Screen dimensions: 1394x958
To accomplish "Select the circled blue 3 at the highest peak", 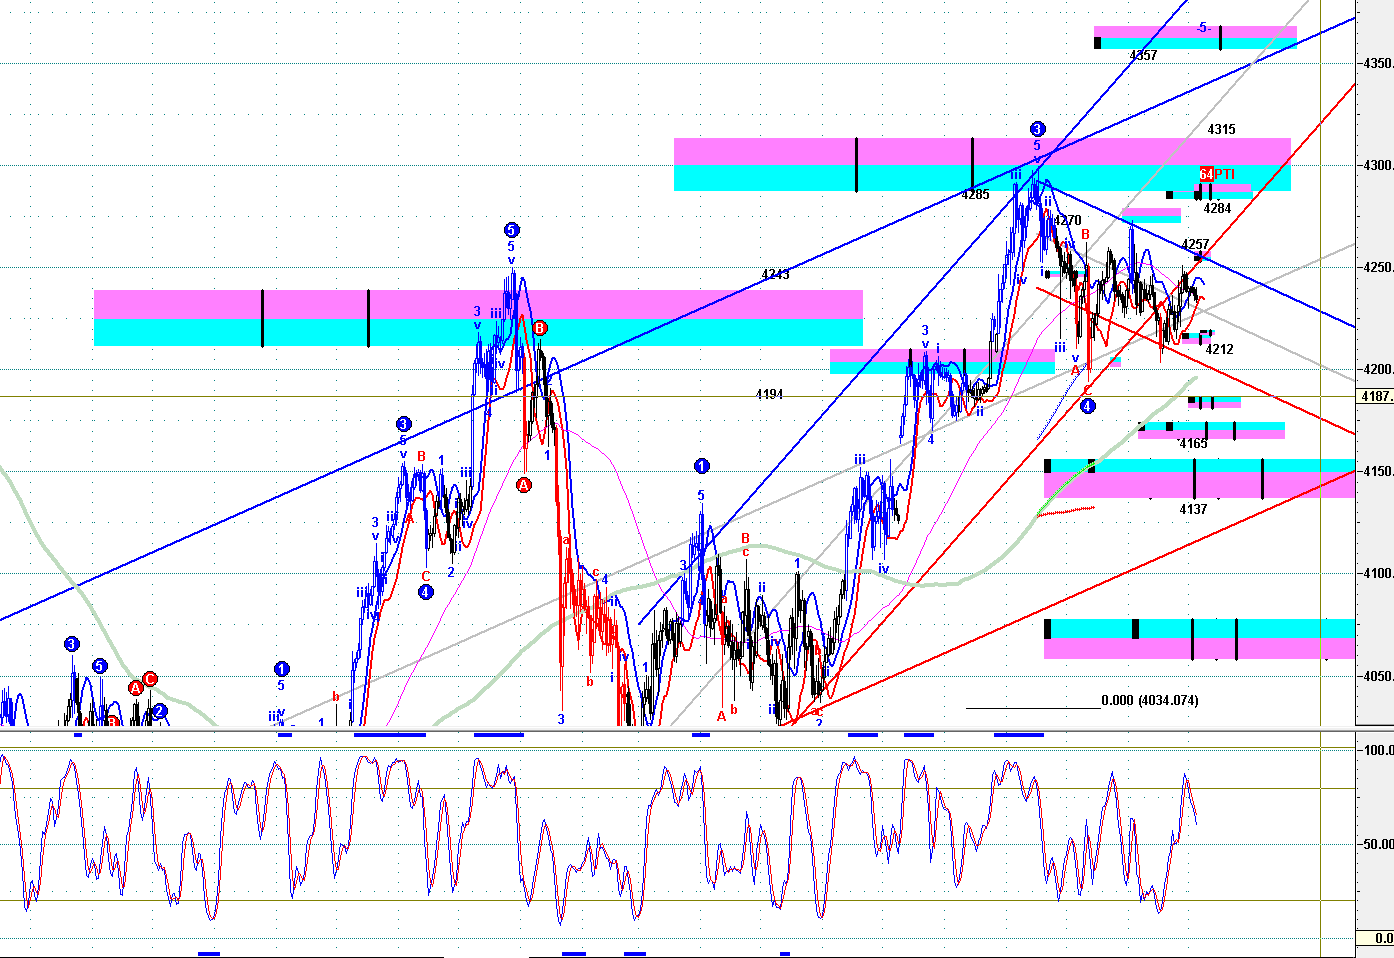I will click(x=1038, y=129).
